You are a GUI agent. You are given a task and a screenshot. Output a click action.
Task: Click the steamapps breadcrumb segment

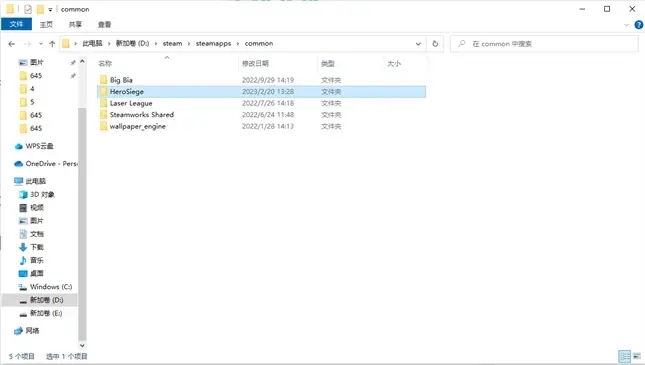point(213,44)
